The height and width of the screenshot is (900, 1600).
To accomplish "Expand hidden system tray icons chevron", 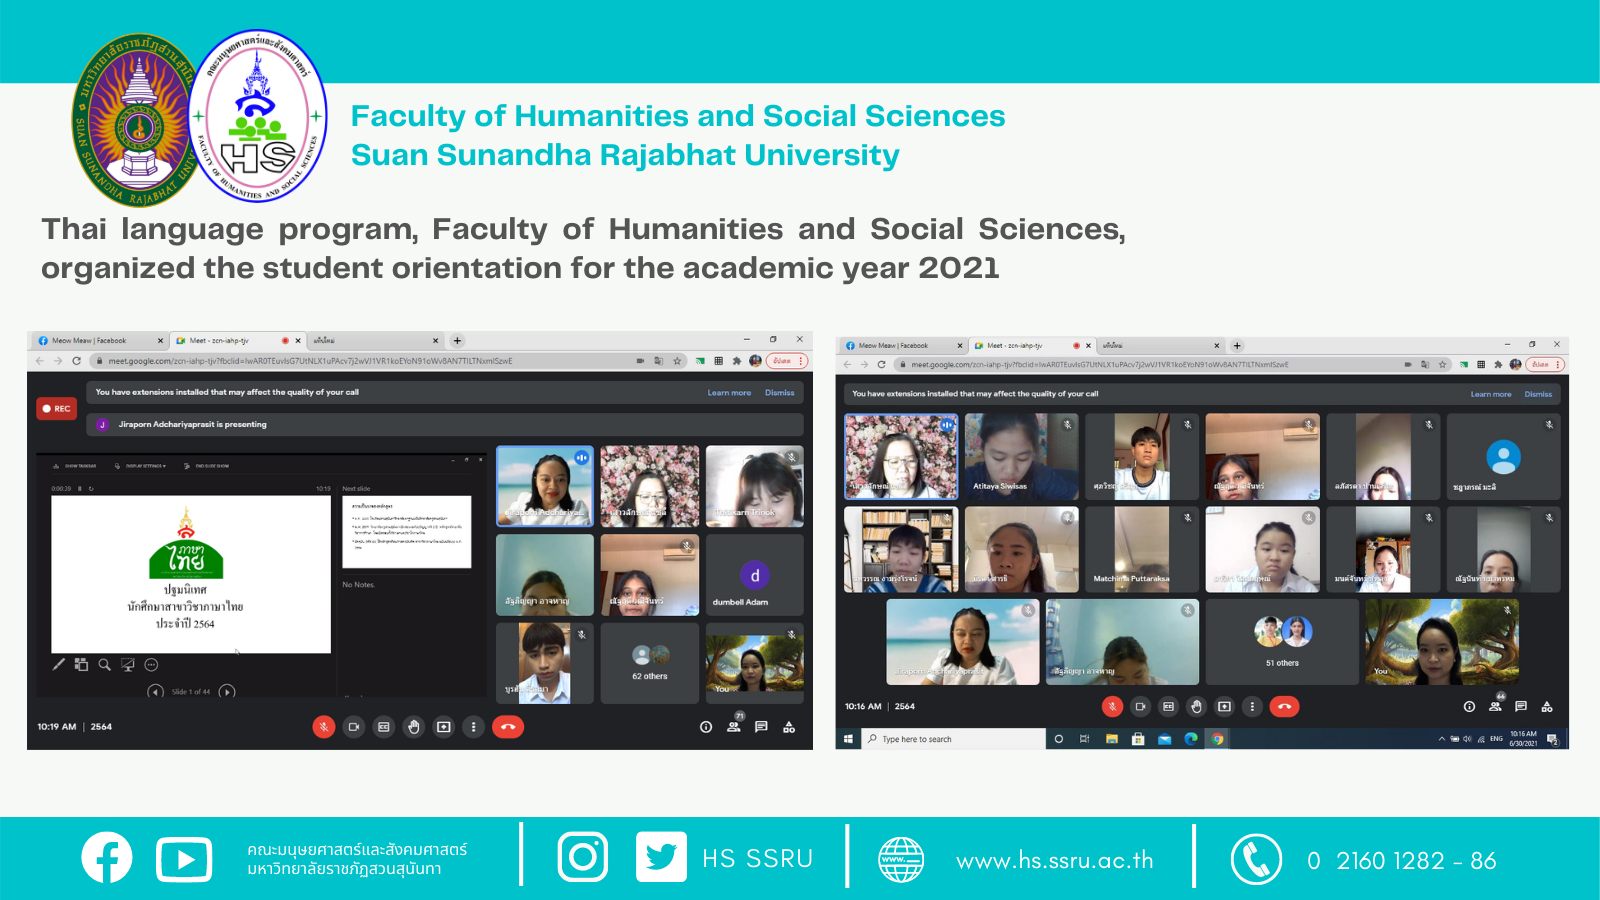I will click(1441, 739).
